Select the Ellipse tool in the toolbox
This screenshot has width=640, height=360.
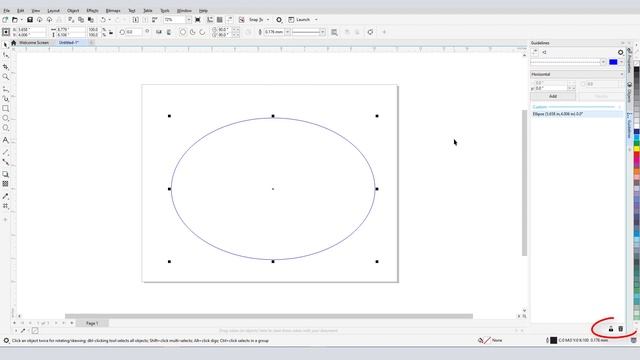coord(6,118)
